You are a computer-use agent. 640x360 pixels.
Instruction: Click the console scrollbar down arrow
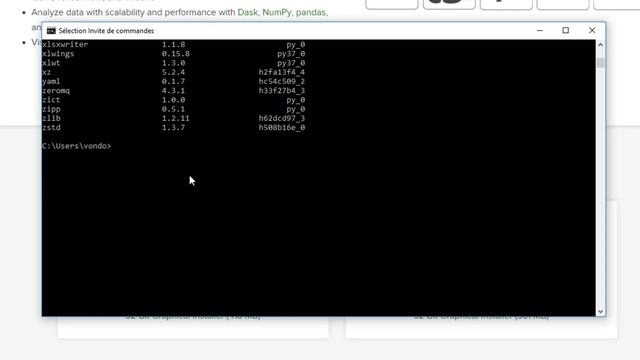point(600,311)
